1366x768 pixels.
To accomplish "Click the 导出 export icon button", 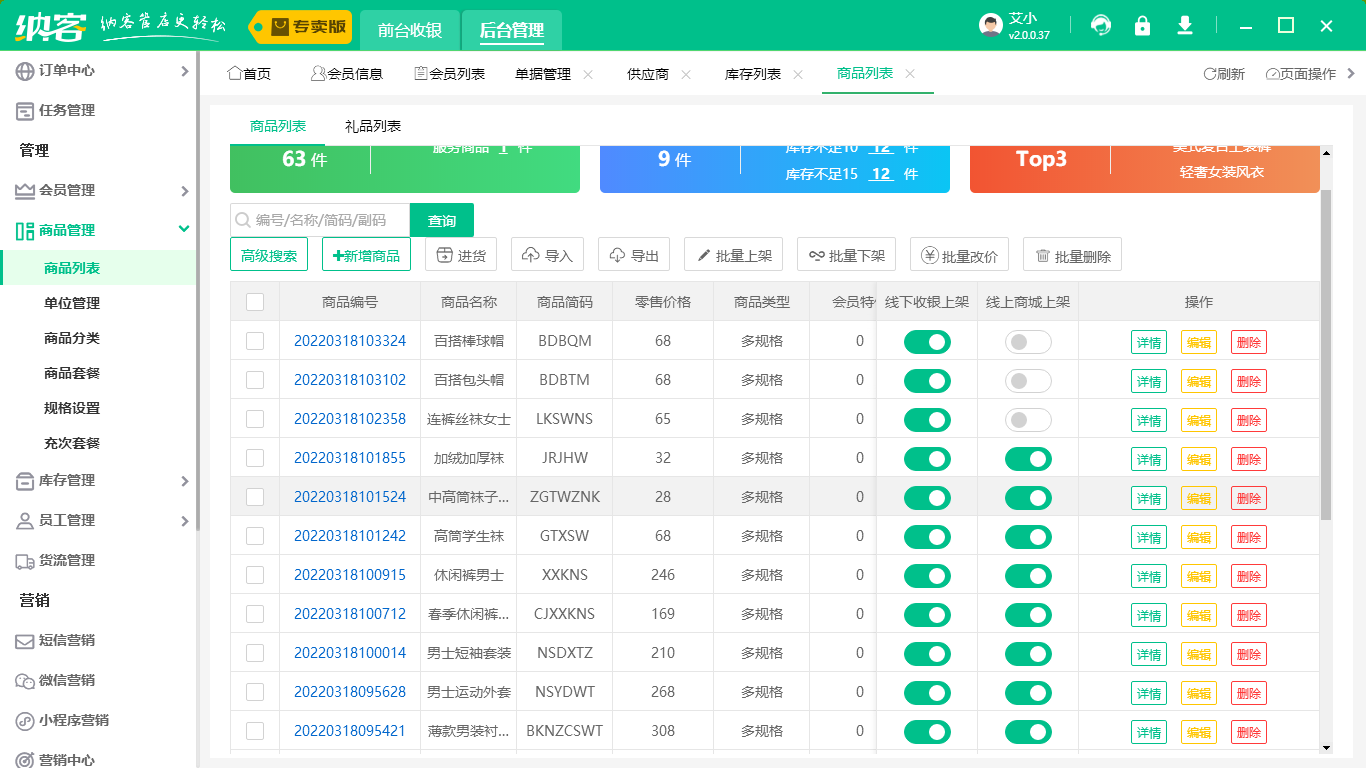I will click(633, 254).
